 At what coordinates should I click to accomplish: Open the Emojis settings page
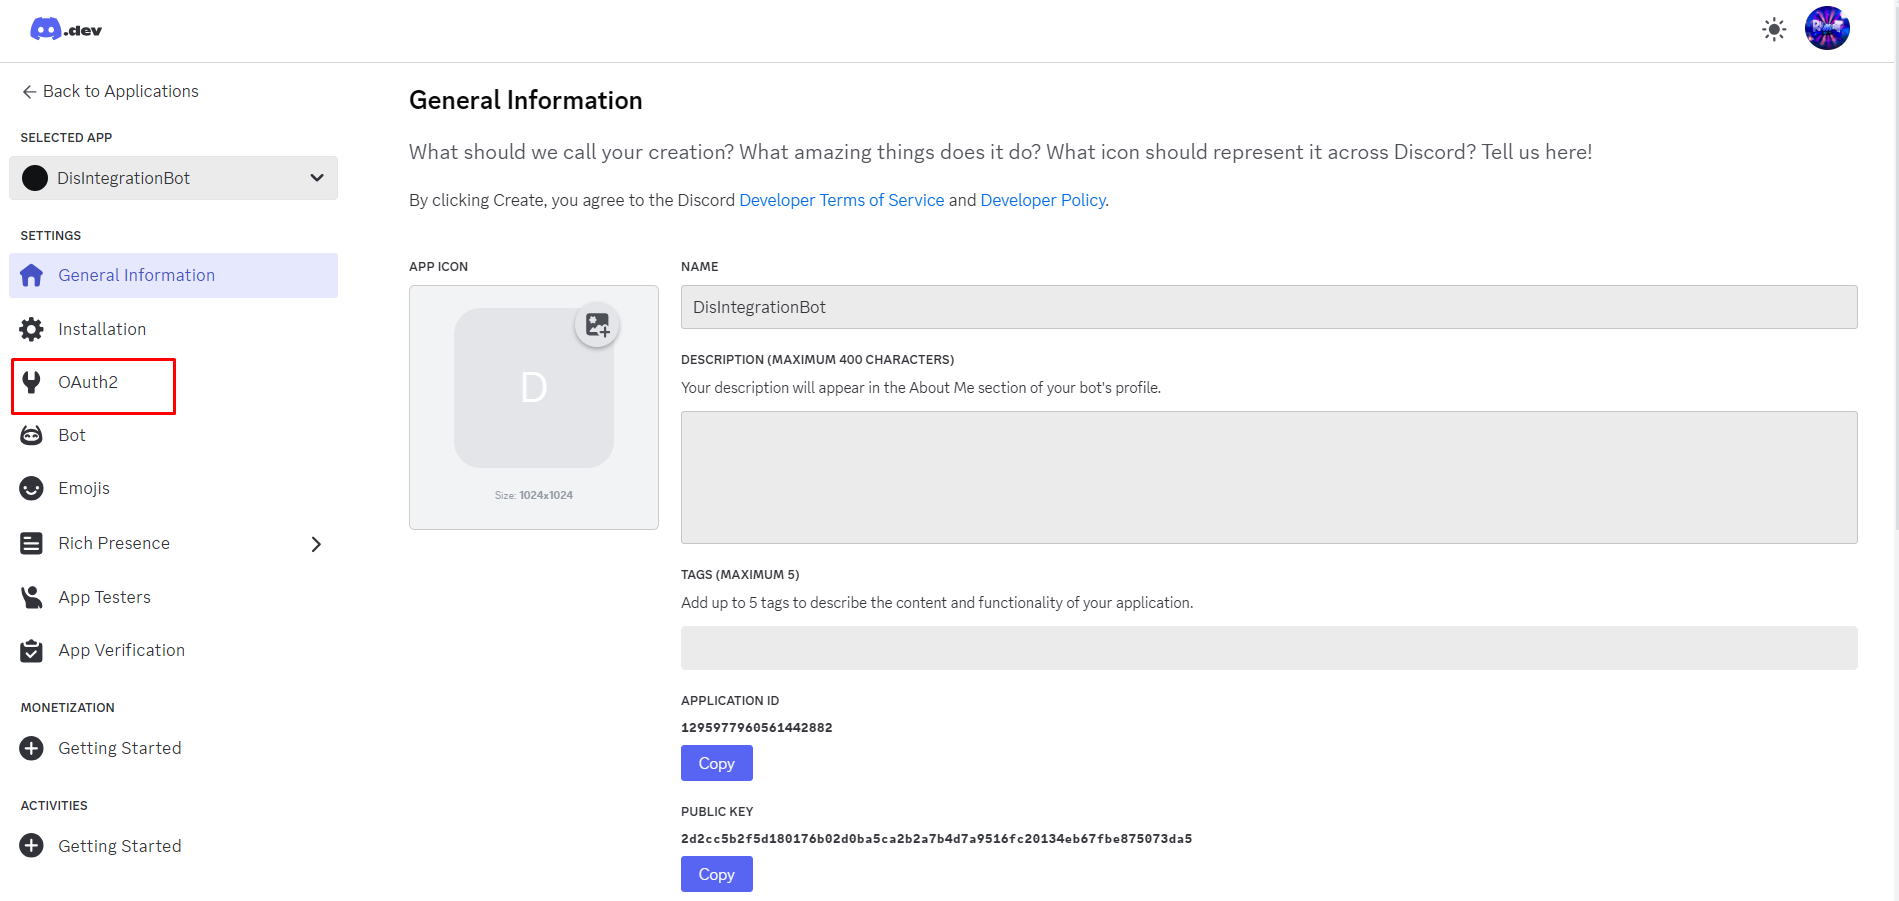(x=84, y=488)
